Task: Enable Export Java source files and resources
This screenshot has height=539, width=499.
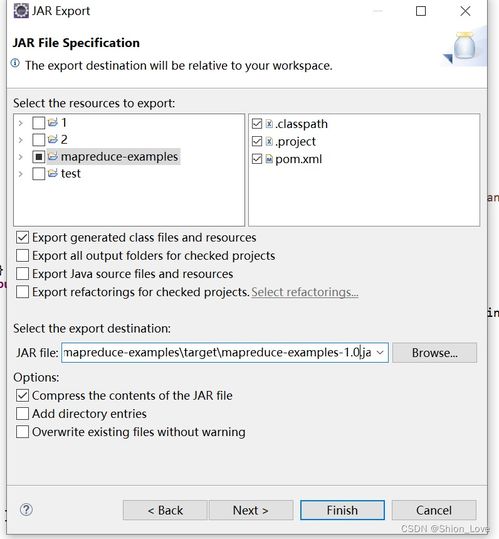Action: [x=22, y=274]
